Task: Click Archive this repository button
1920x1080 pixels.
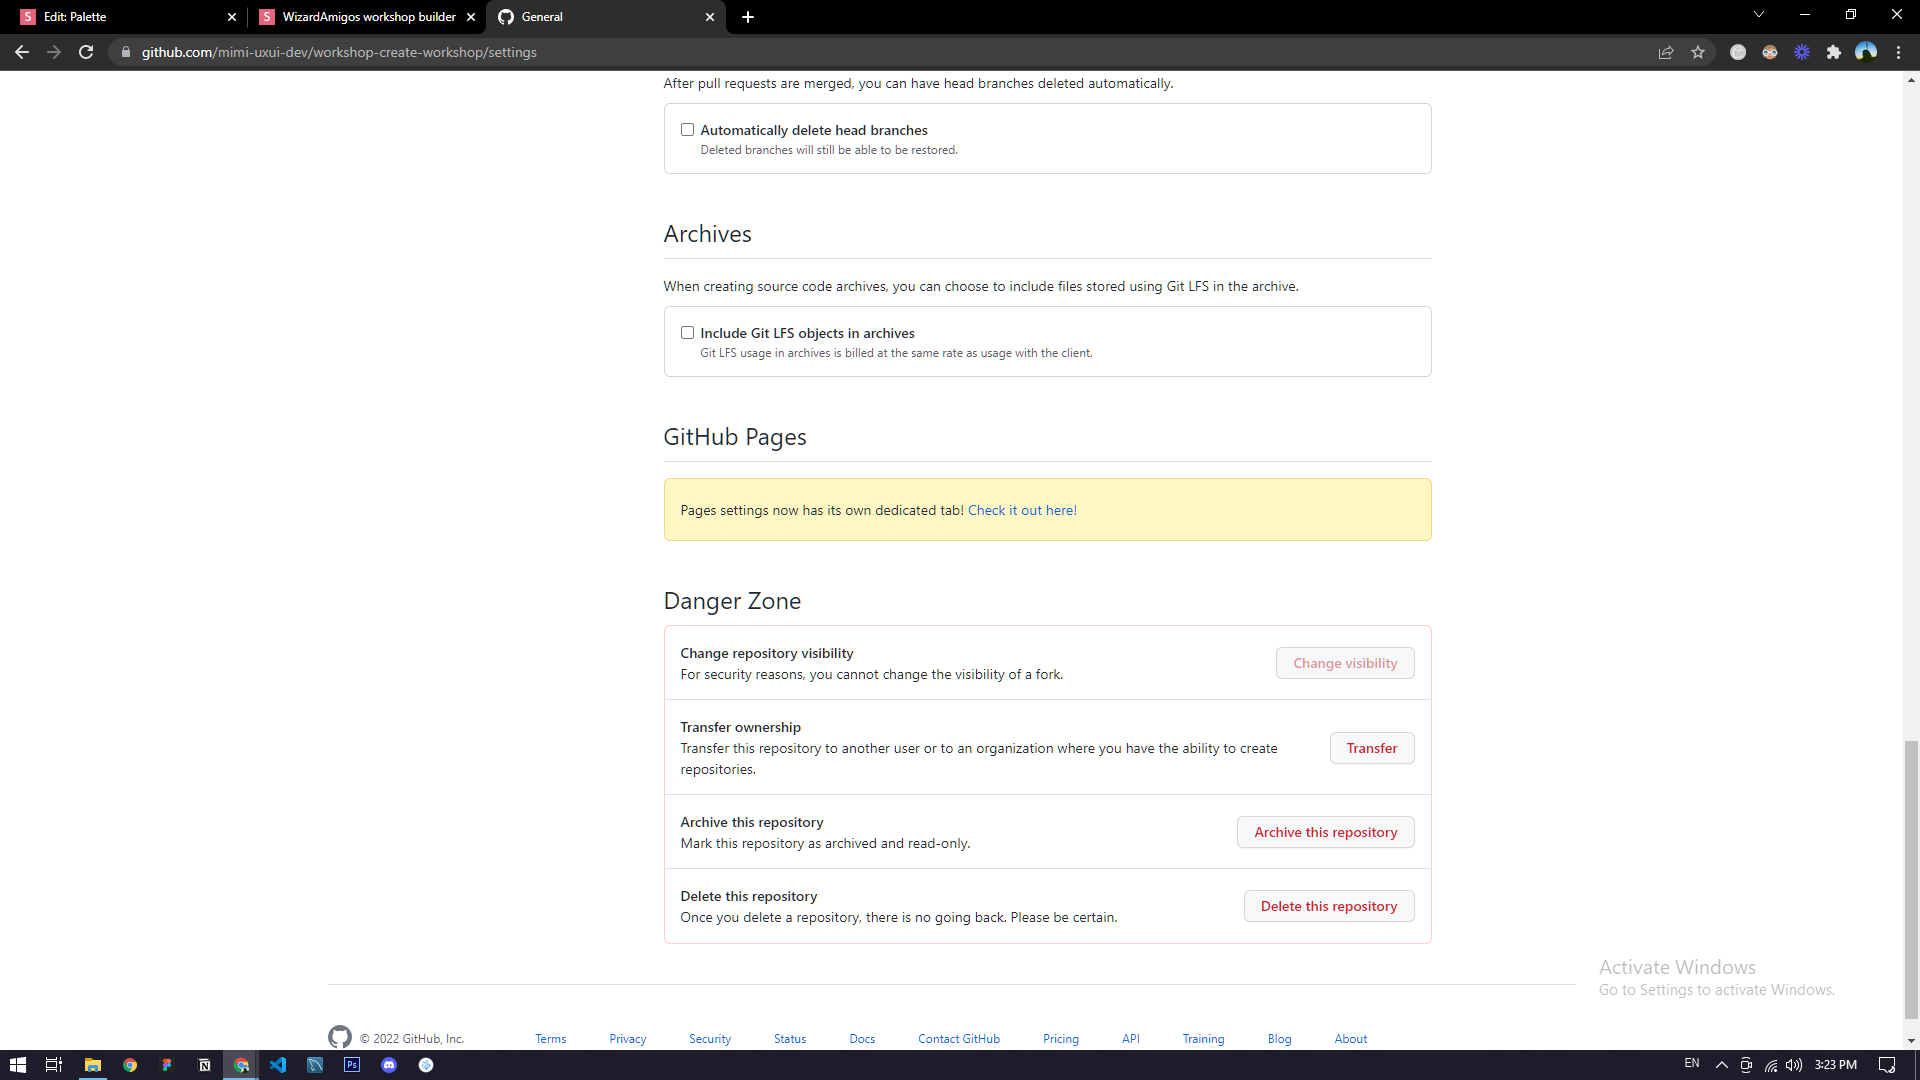Action: [x=1325, y=832]
